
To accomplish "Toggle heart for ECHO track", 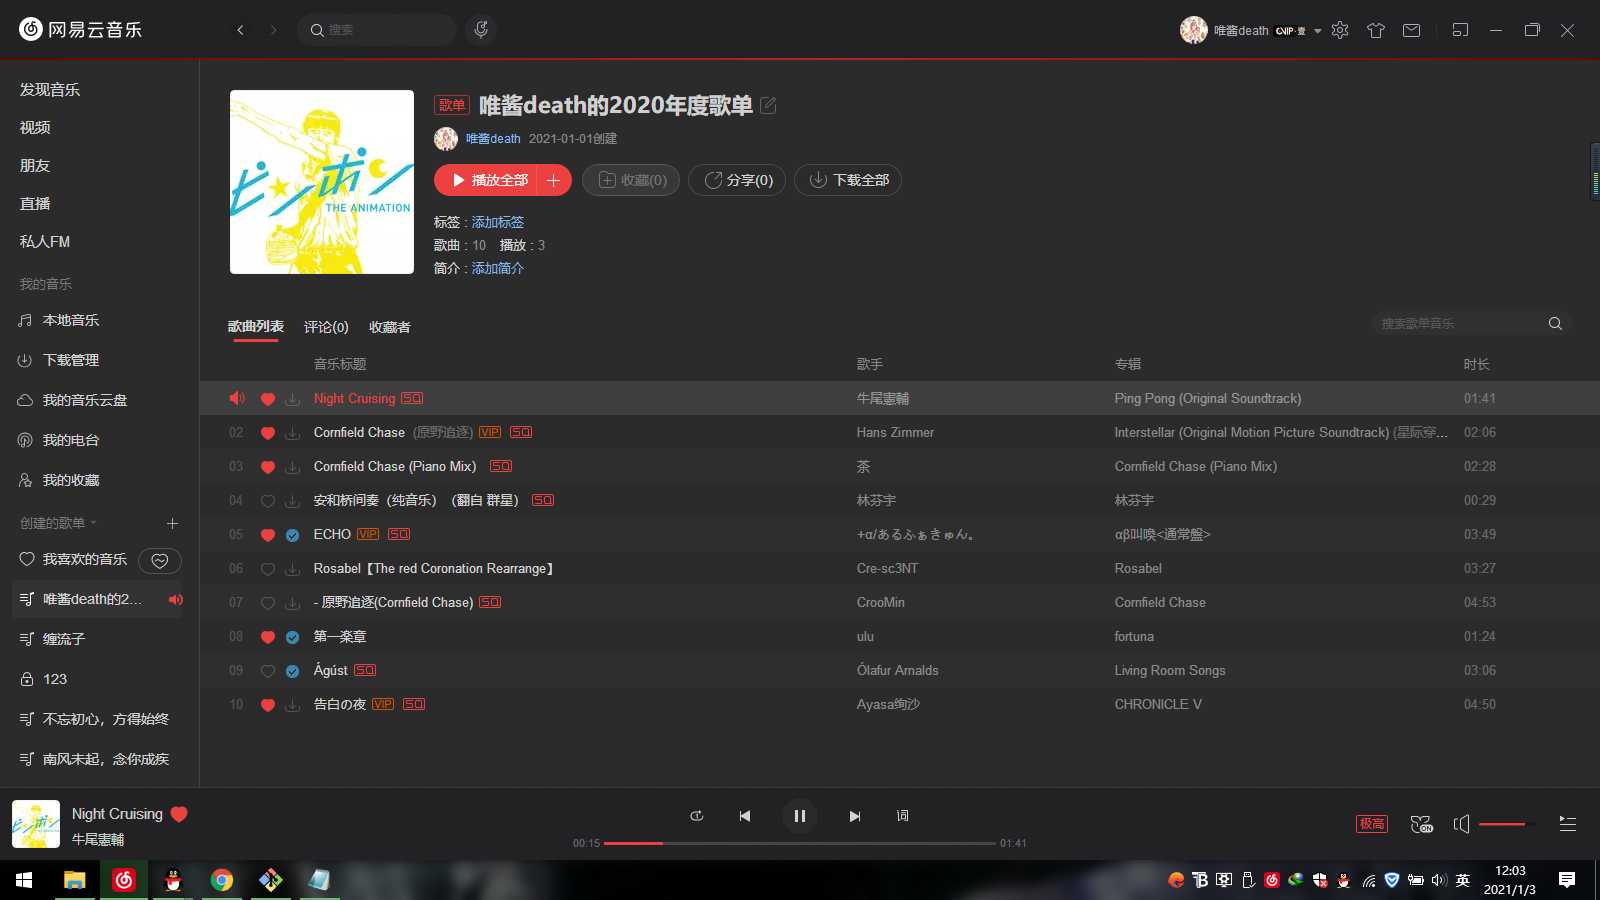I will point(267,535).
